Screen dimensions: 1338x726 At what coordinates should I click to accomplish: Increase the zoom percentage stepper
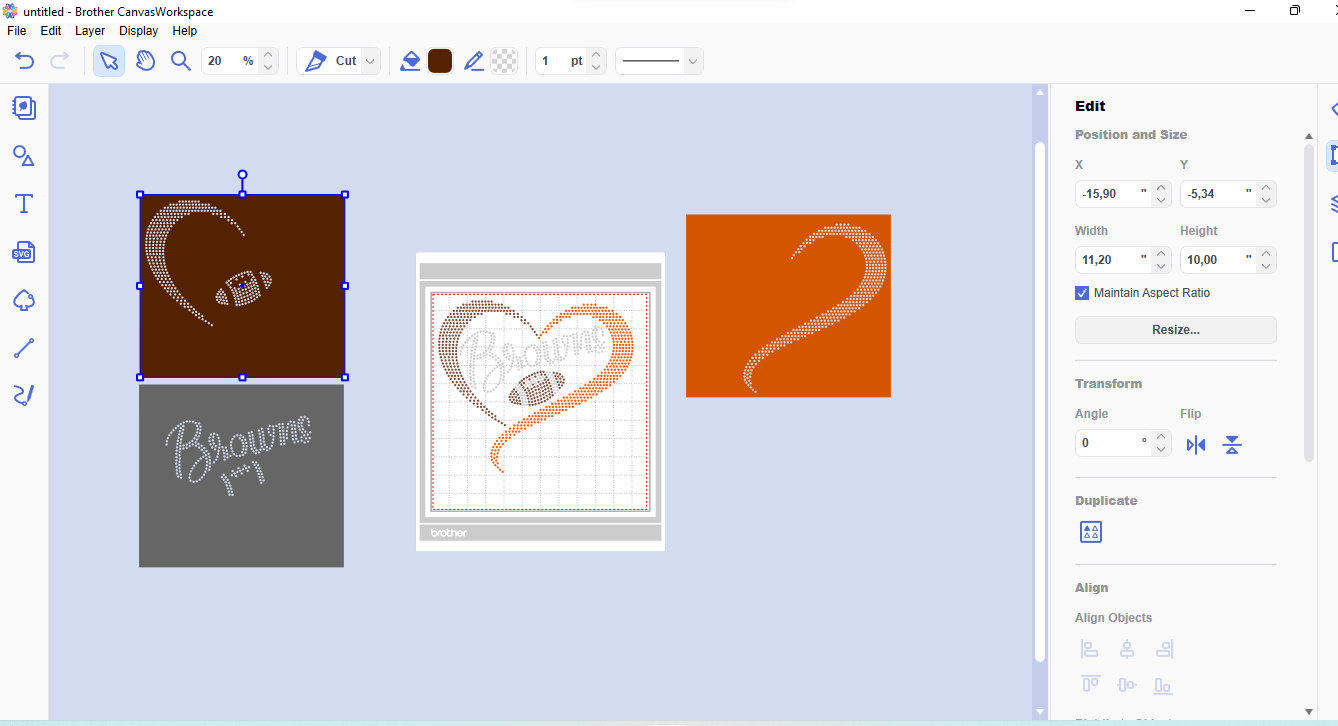pos(268,54)
